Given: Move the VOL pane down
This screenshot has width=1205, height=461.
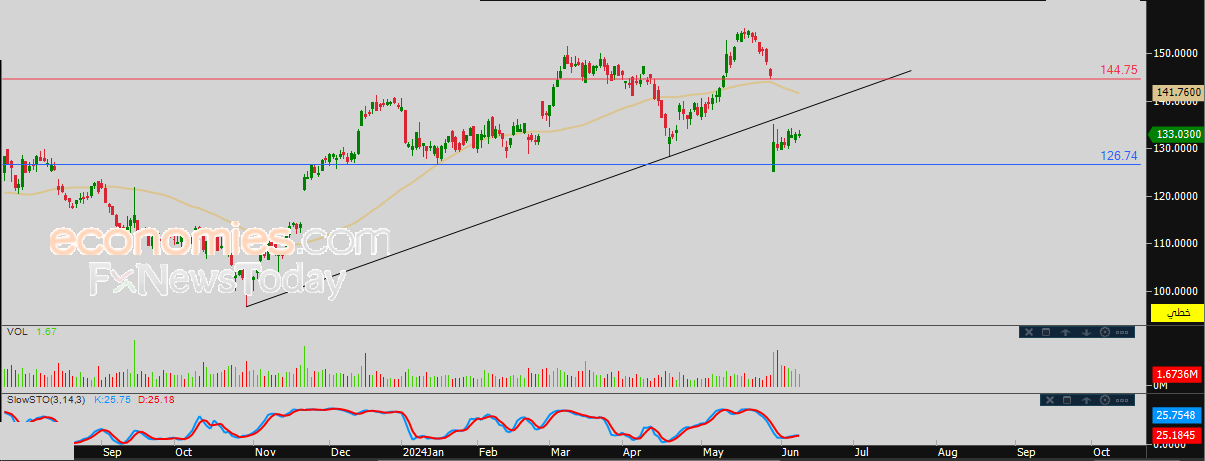Looking at the screenshot, I should pos(1086,332).
